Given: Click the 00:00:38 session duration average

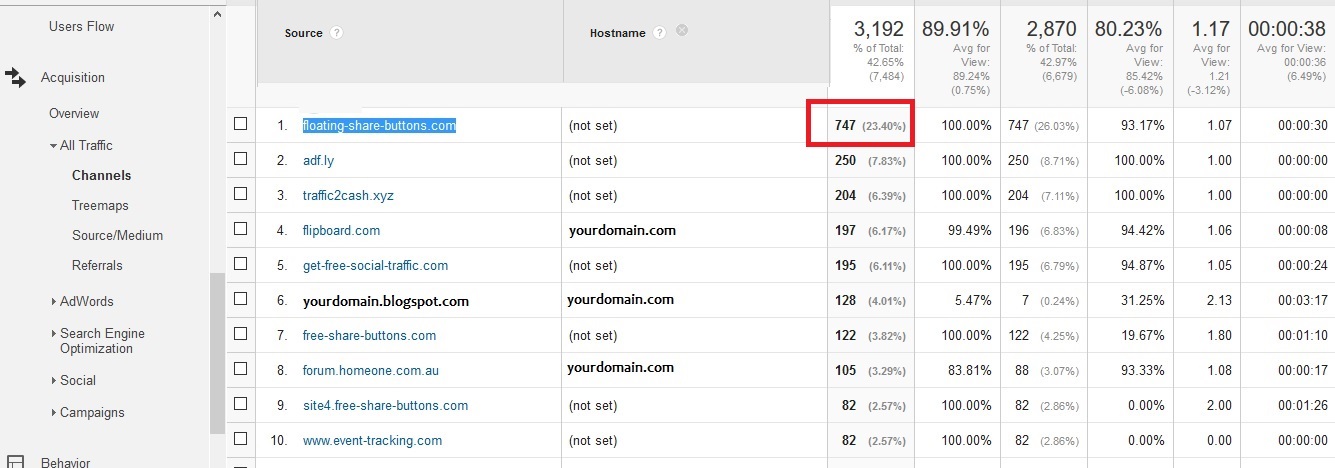Looking at the screenshot, I should click(1287, 30).
